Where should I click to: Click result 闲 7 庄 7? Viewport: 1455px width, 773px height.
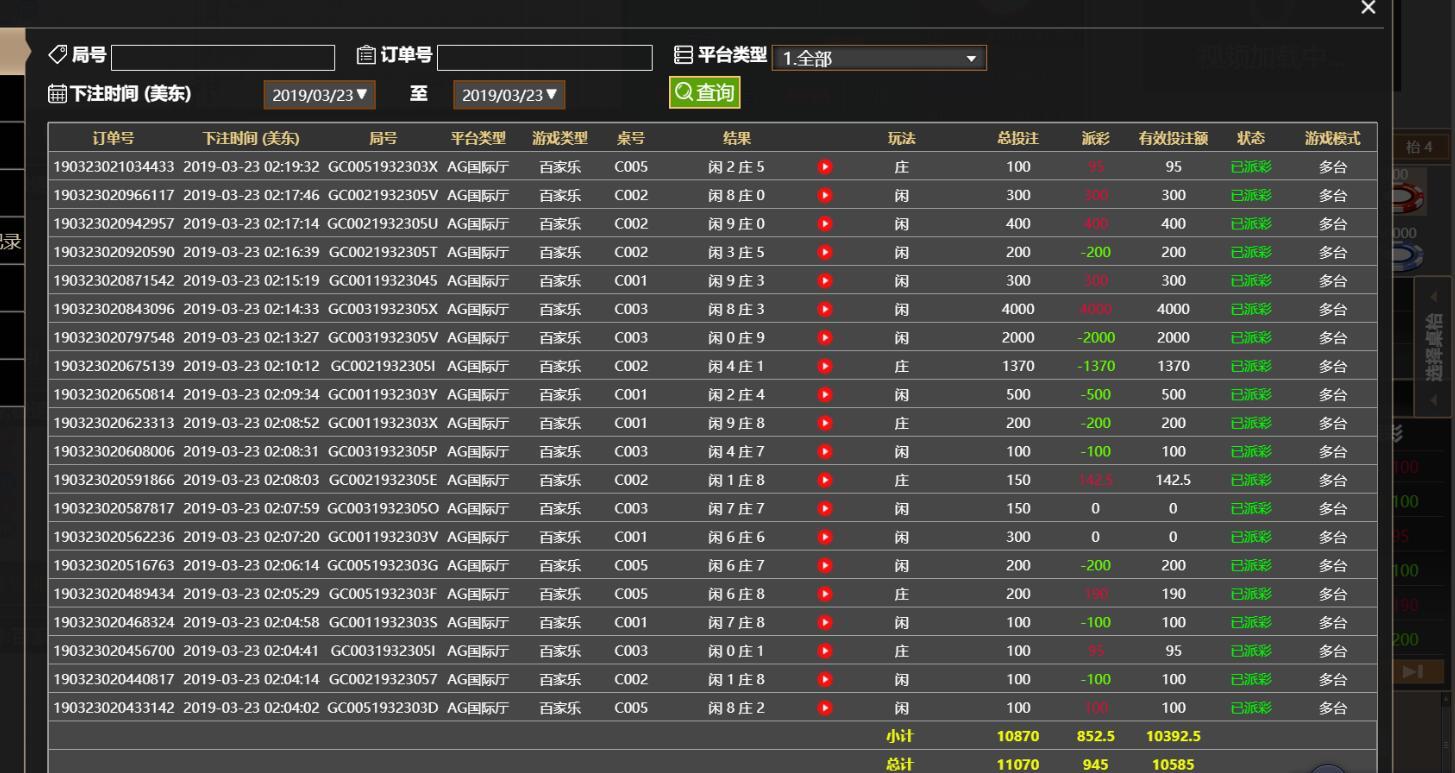(737, 509)
